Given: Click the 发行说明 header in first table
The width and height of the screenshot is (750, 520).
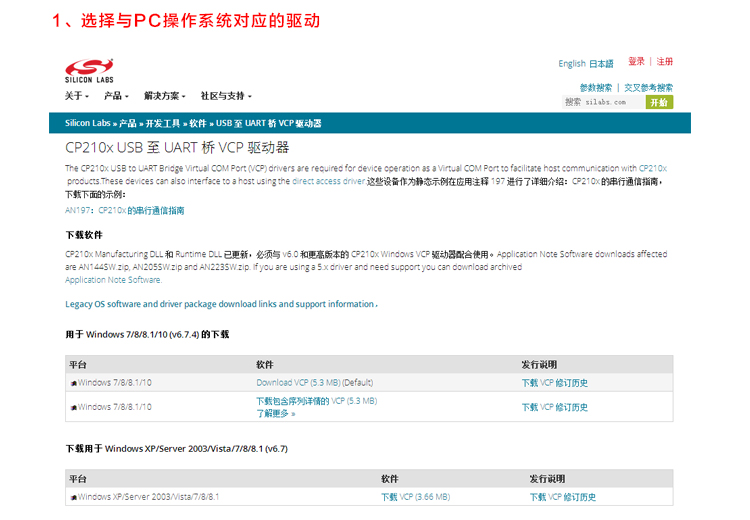Looking at the screenshot, I should click(x=539, y=365).
